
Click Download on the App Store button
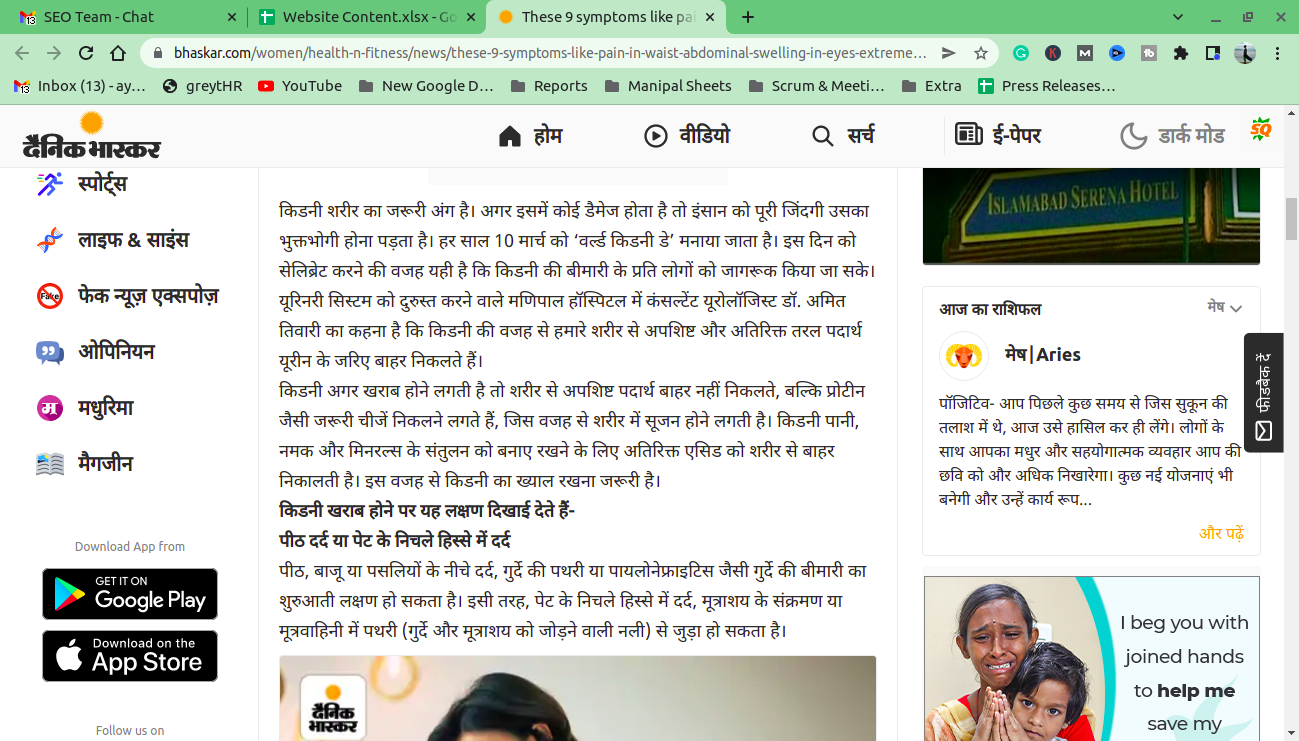pos(130,656)
